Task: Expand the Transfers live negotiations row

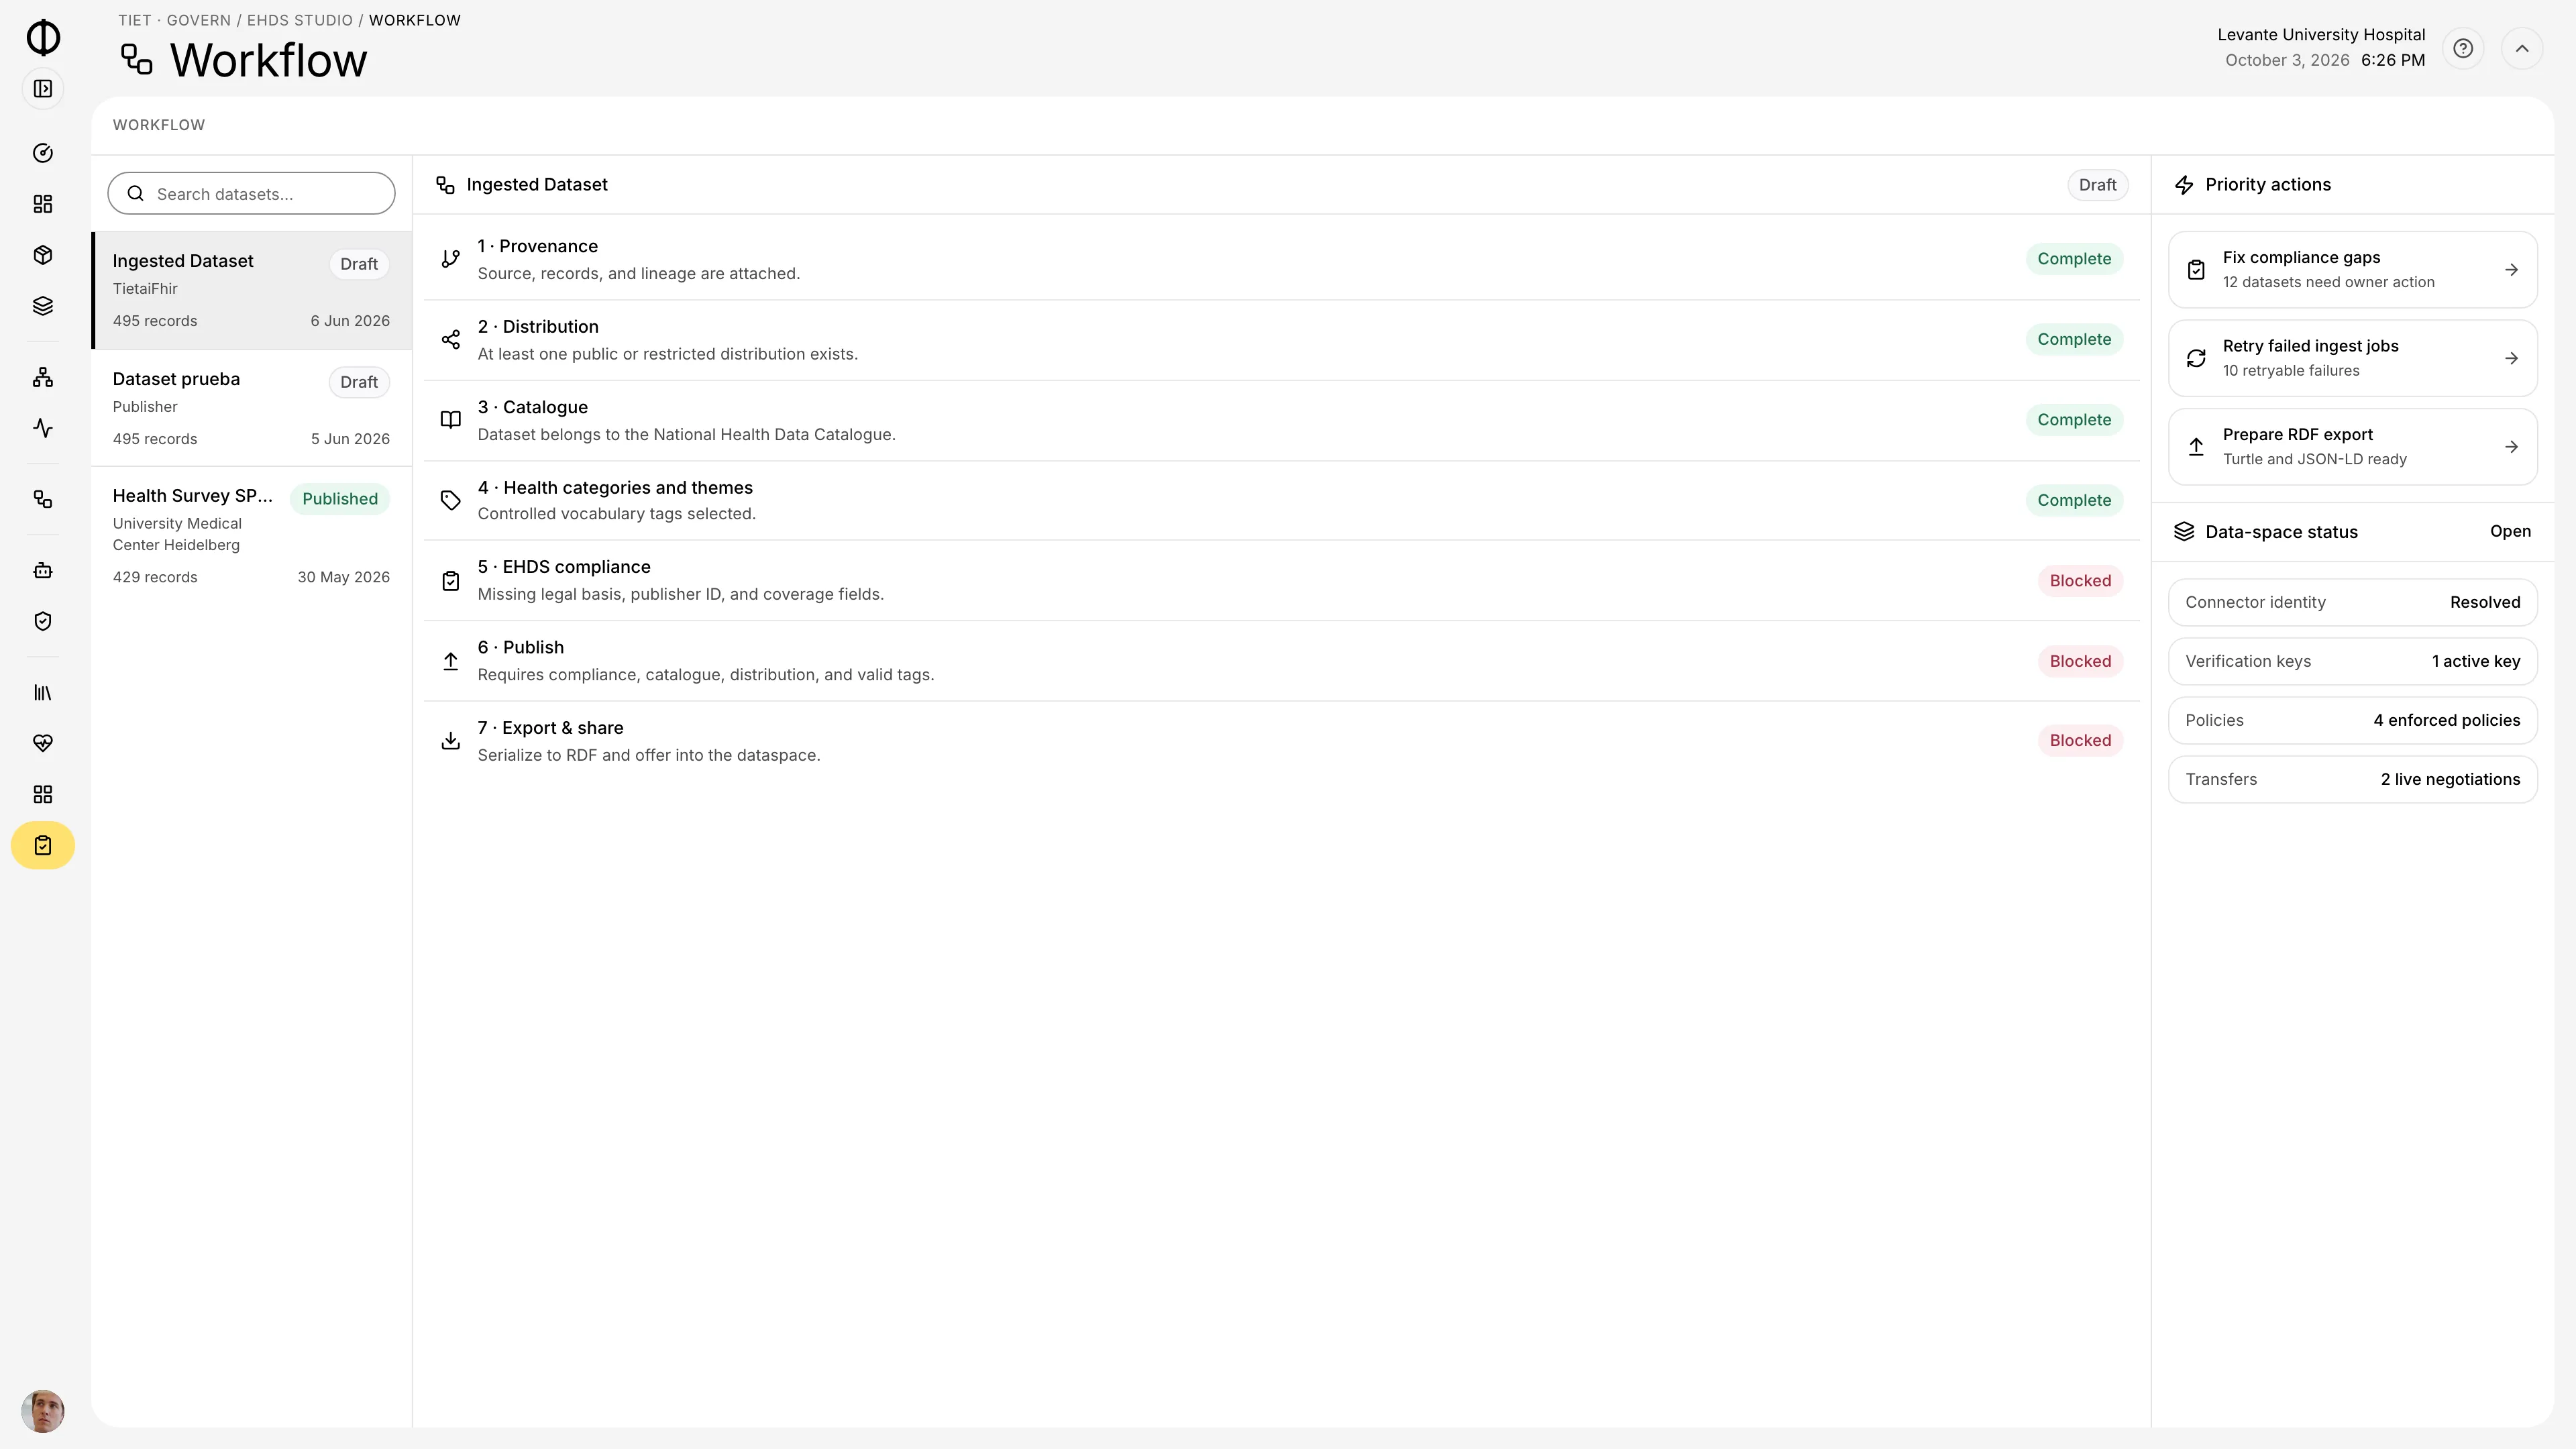Action: pyautogui.click(x=2352, y=779)
